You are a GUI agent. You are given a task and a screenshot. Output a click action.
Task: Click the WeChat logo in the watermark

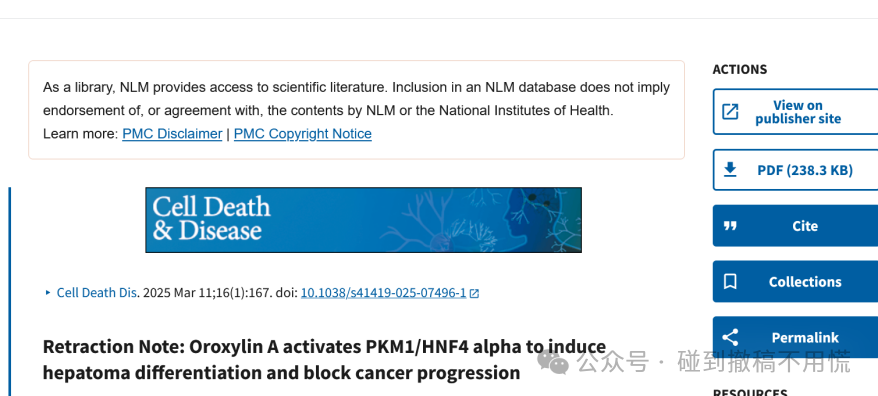552,362
